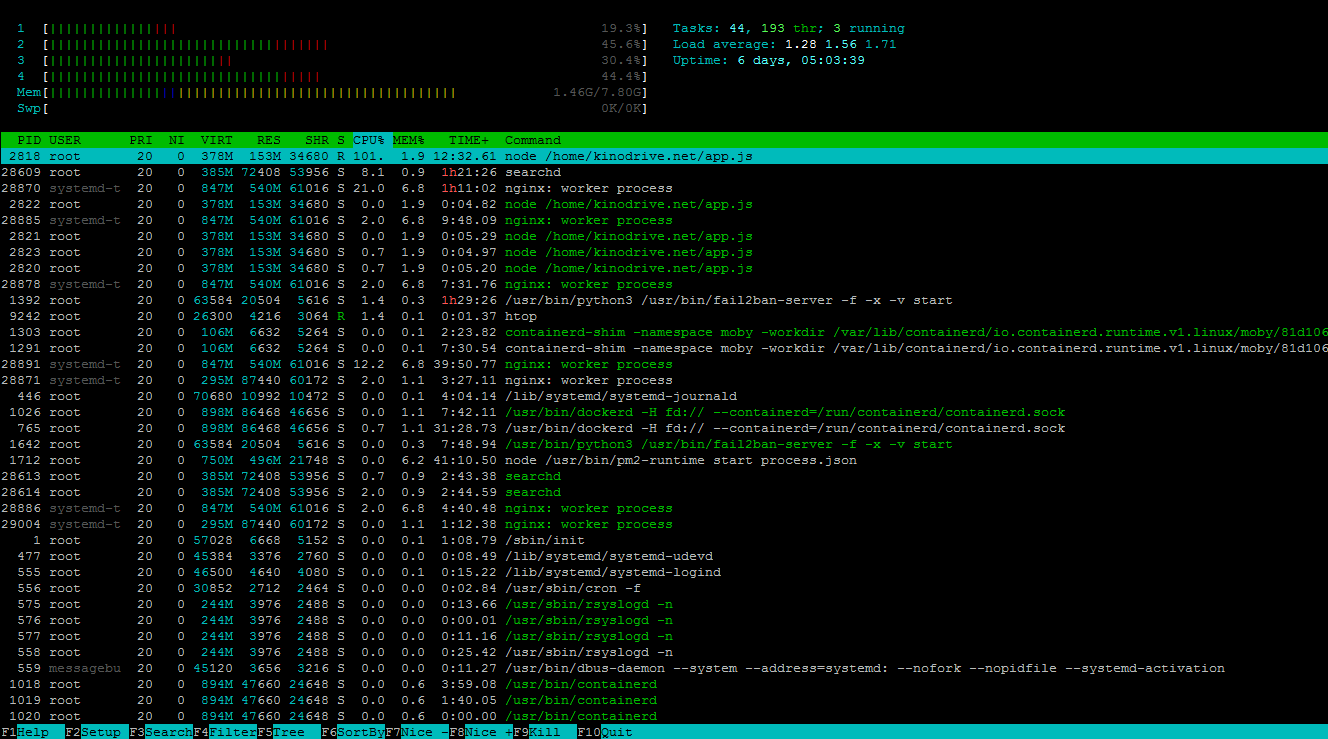Viewport: 1328px width, 739px height.
Task: Select the PID 9242 htop row
Action: pyautogui.click(x=664, y=316)
